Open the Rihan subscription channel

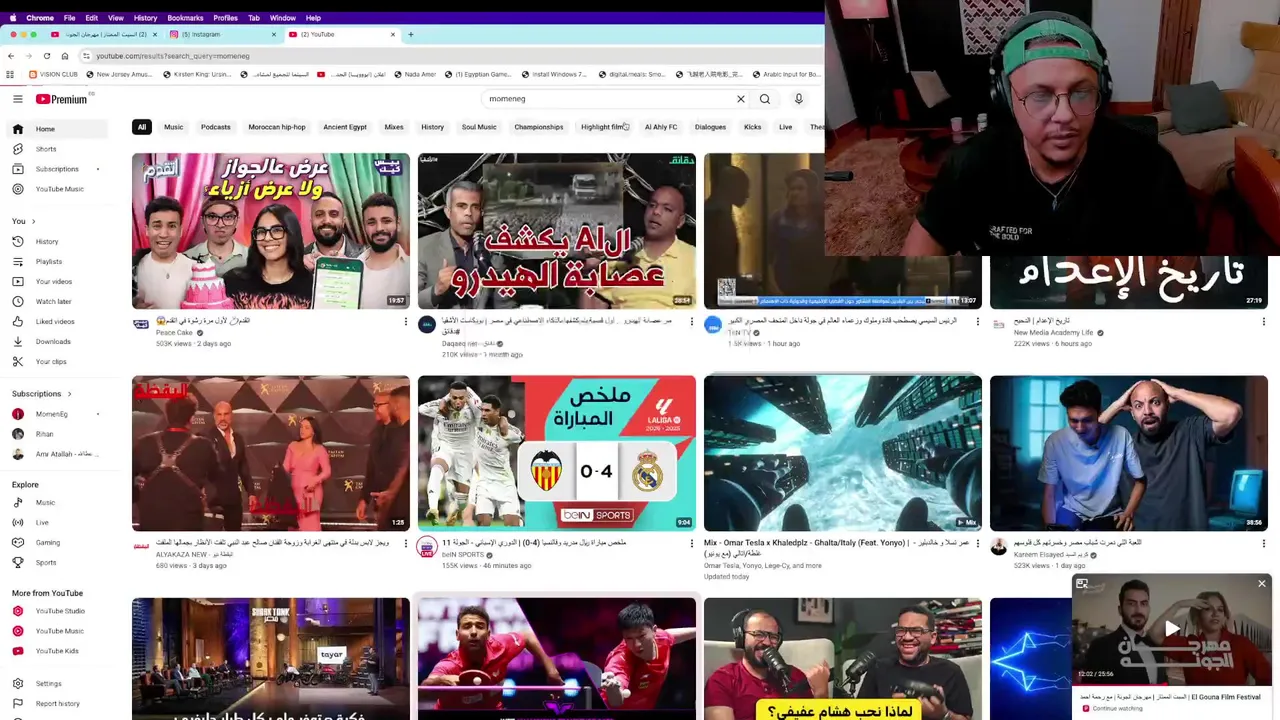(x=57, y=434)
